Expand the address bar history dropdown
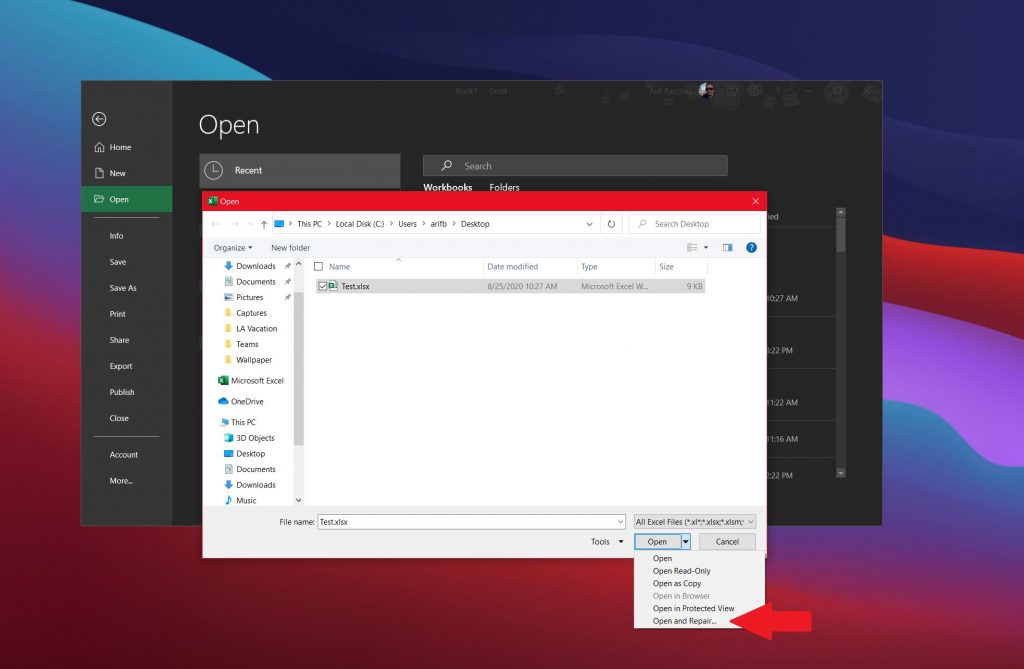The width and height of the screenshot is (1024, 669). [x=589, y=224]
